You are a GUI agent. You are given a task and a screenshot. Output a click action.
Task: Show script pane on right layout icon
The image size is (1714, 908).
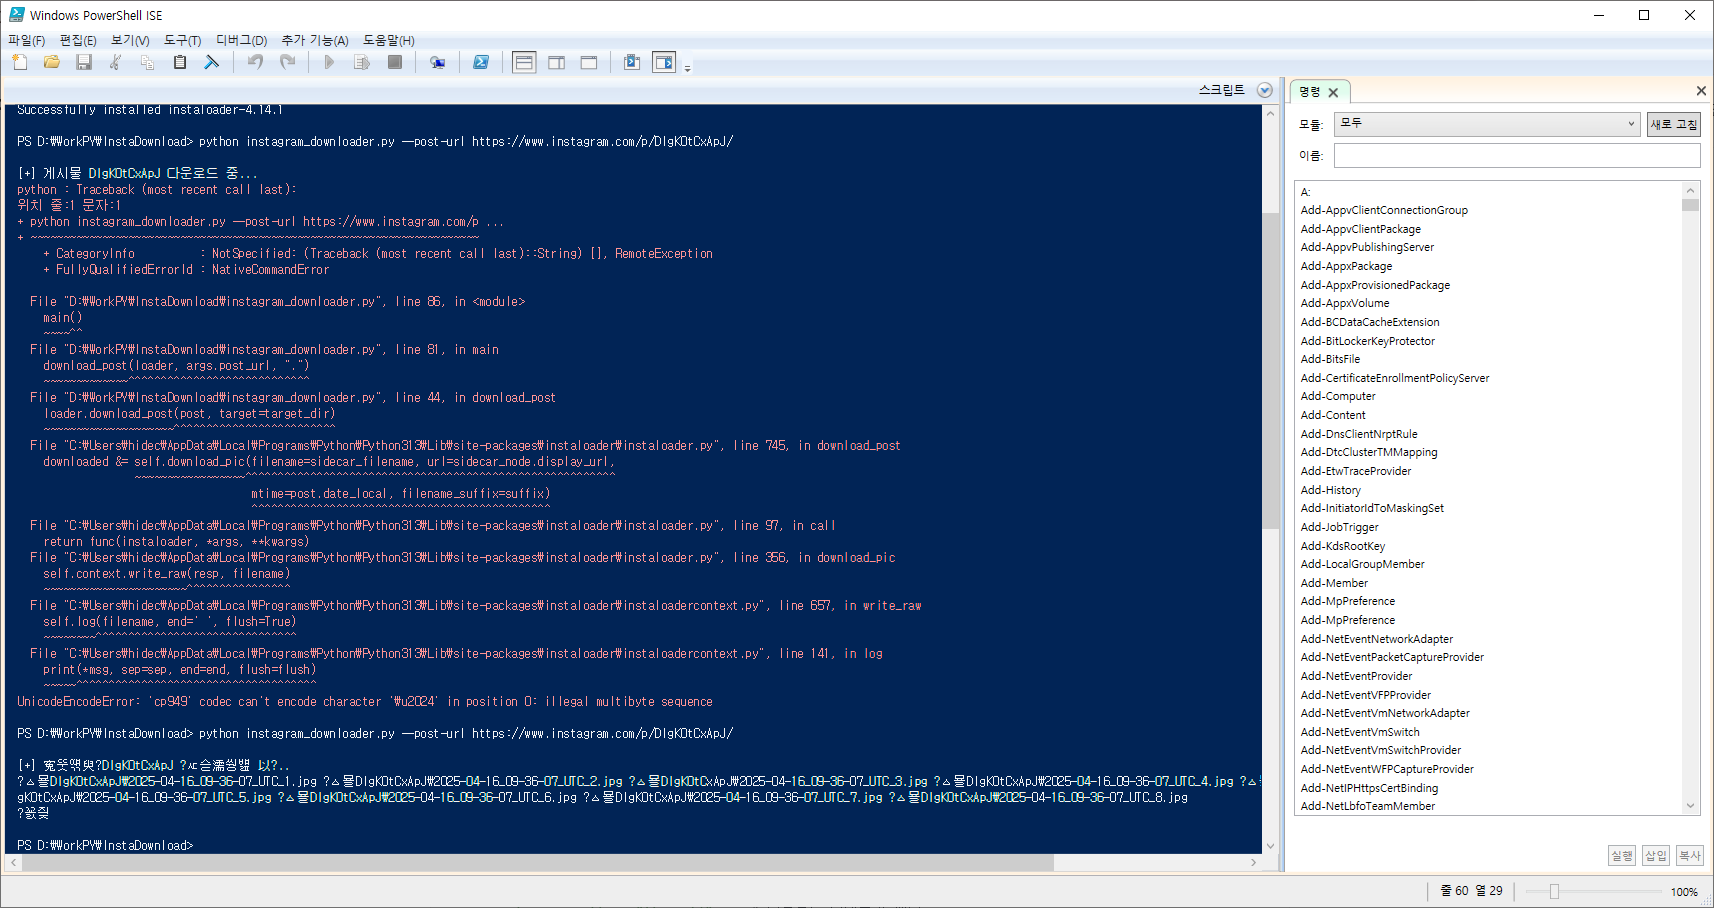[x=557, y=62]
